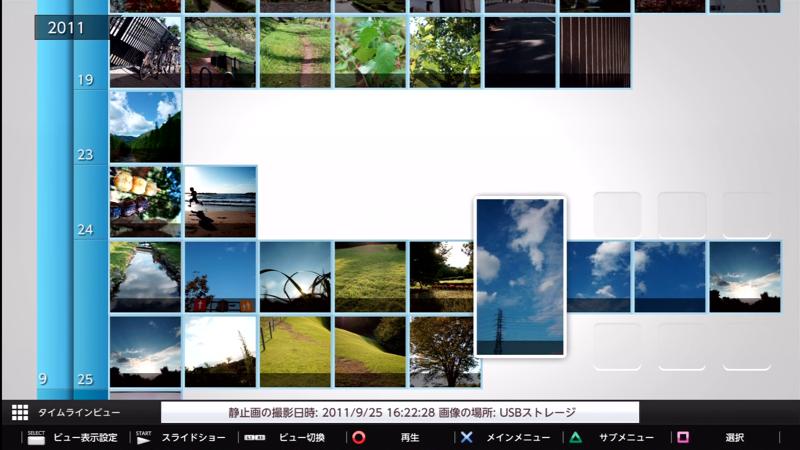The width and height of the screenshot is (800, 450).
Task: Open the dark pavement shadows photo
Action: click(x=520, y=52)
